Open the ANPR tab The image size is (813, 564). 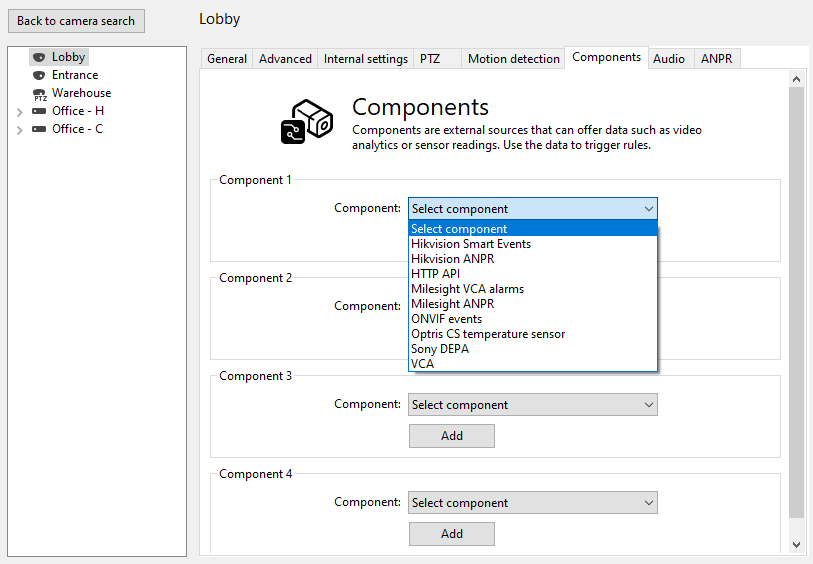[x=717, y=59]
